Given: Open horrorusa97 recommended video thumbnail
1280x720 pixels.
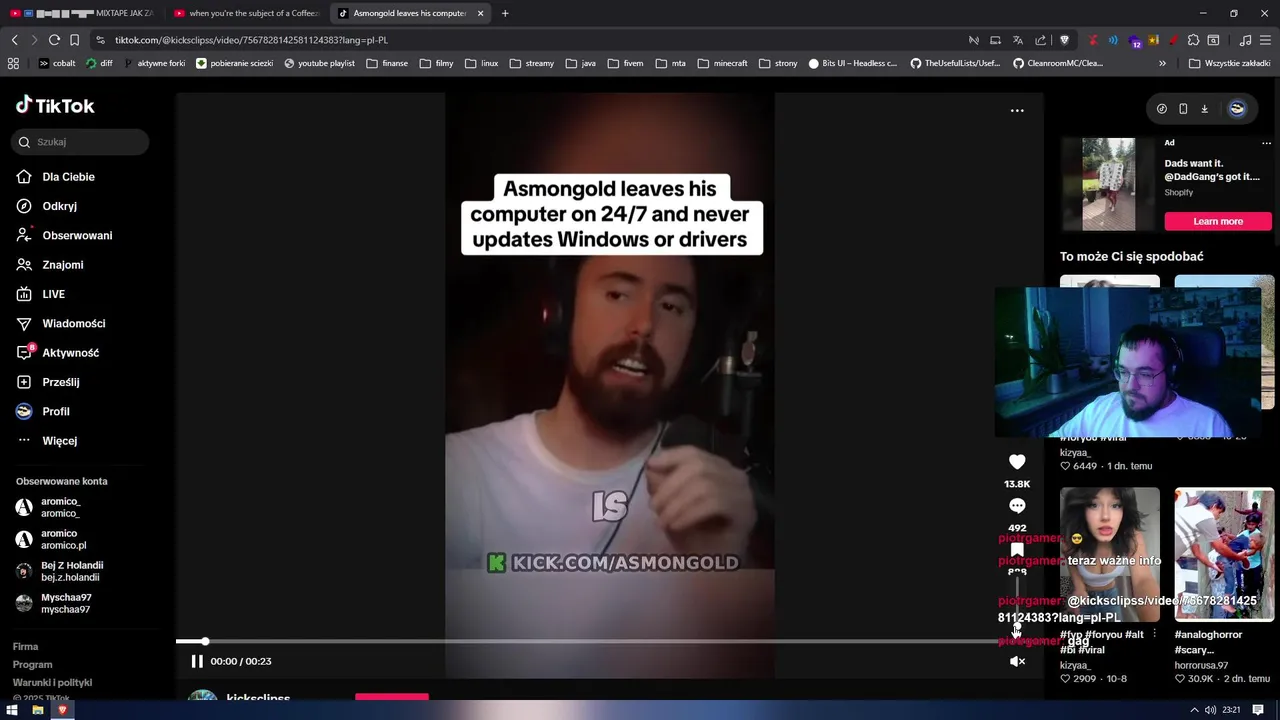Looking at the screenshot, I should click(1224, 554).
